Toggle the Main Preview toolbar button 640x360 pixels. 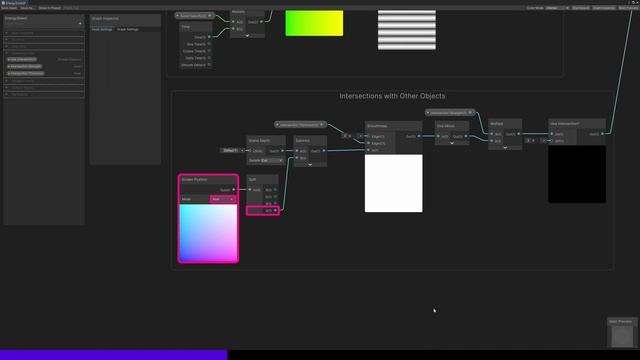point(628,8)
